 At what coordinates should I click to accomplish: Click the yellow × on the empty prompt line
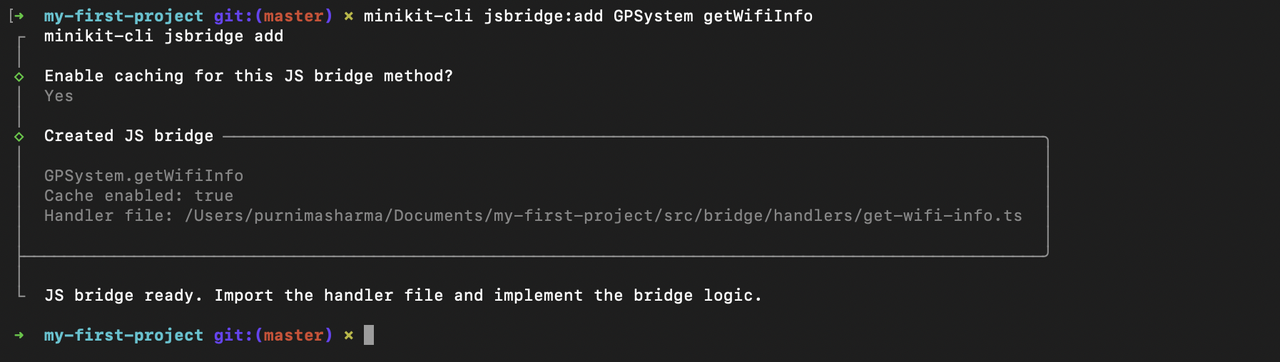[x=348, y=335]
